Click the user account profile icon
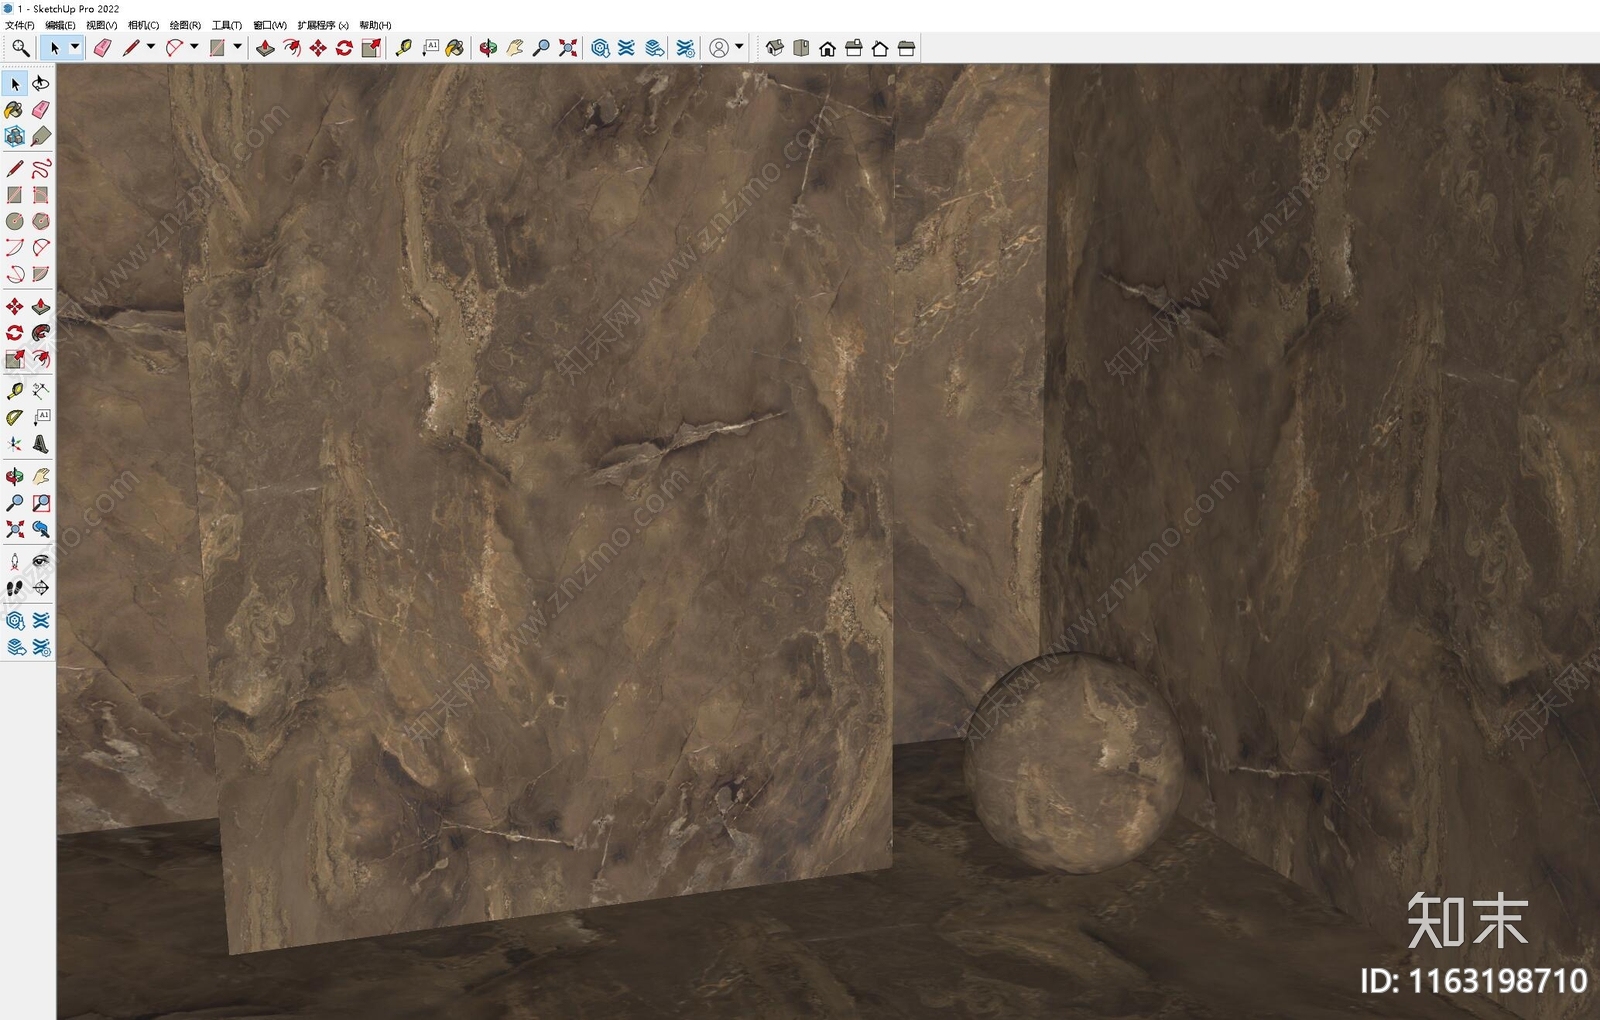Image resolution: width=1600 pixels, height=1020 pixels. [x=719, y=48]
